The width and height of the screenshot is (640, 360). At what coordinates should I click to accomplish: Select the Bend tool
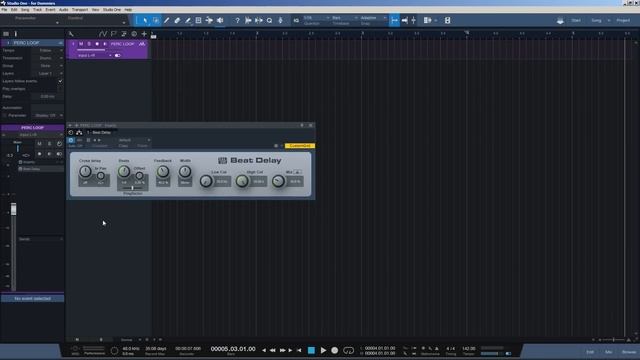click(x=209, y=20)
